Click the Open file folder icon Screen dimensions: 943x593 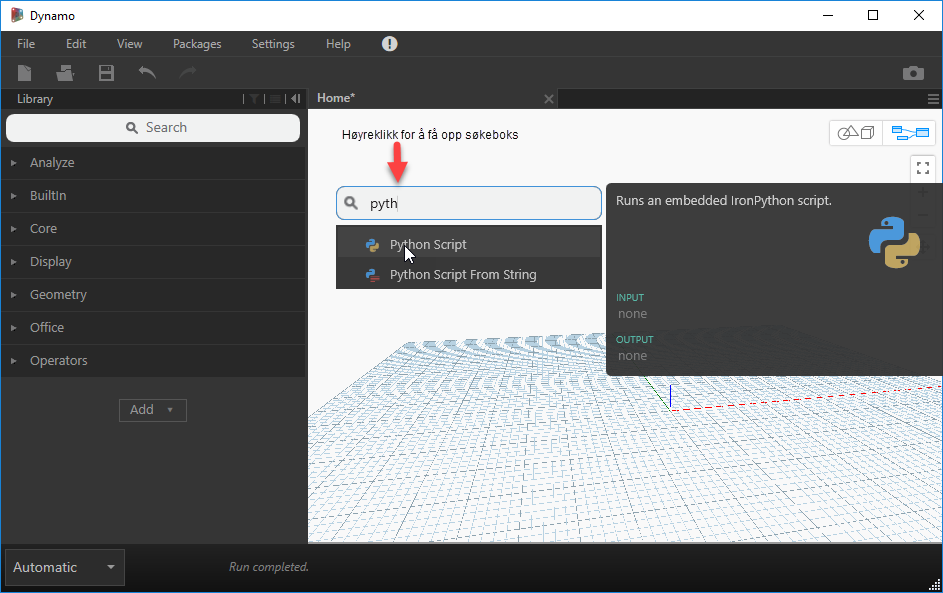65,73
